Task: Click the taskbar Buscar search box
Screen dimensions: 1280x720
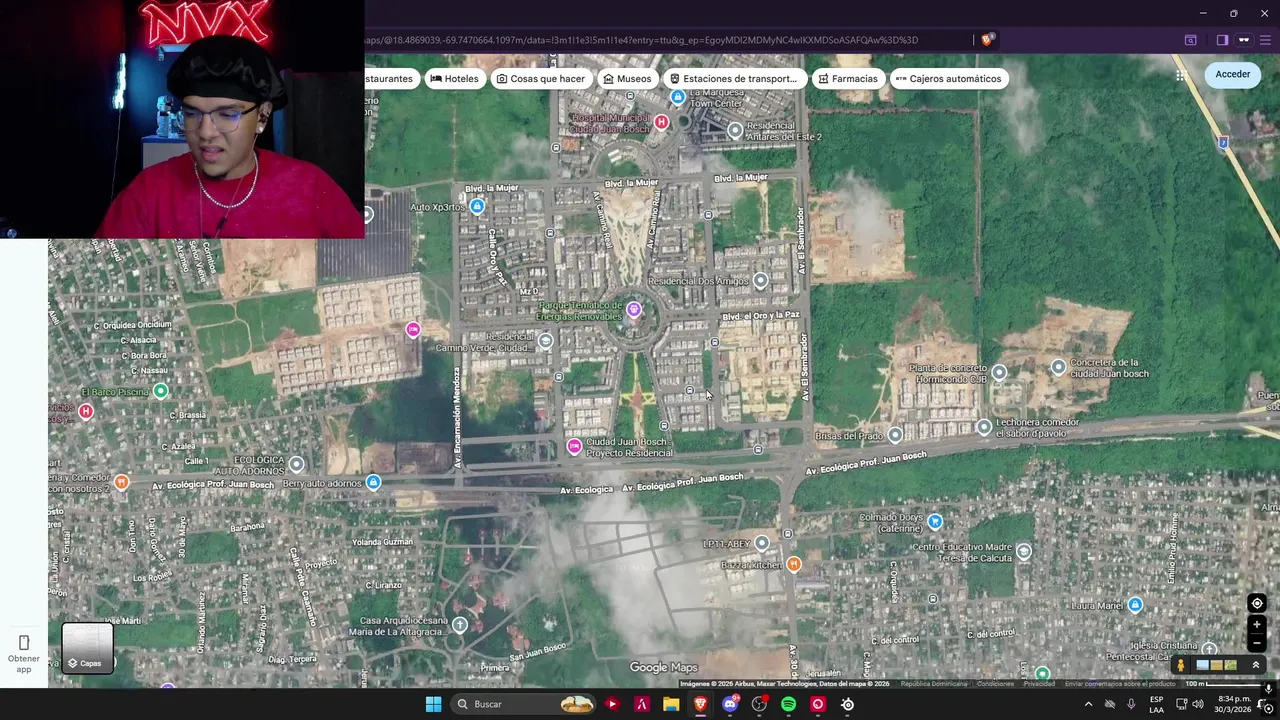Action: [x=522, y=704]
